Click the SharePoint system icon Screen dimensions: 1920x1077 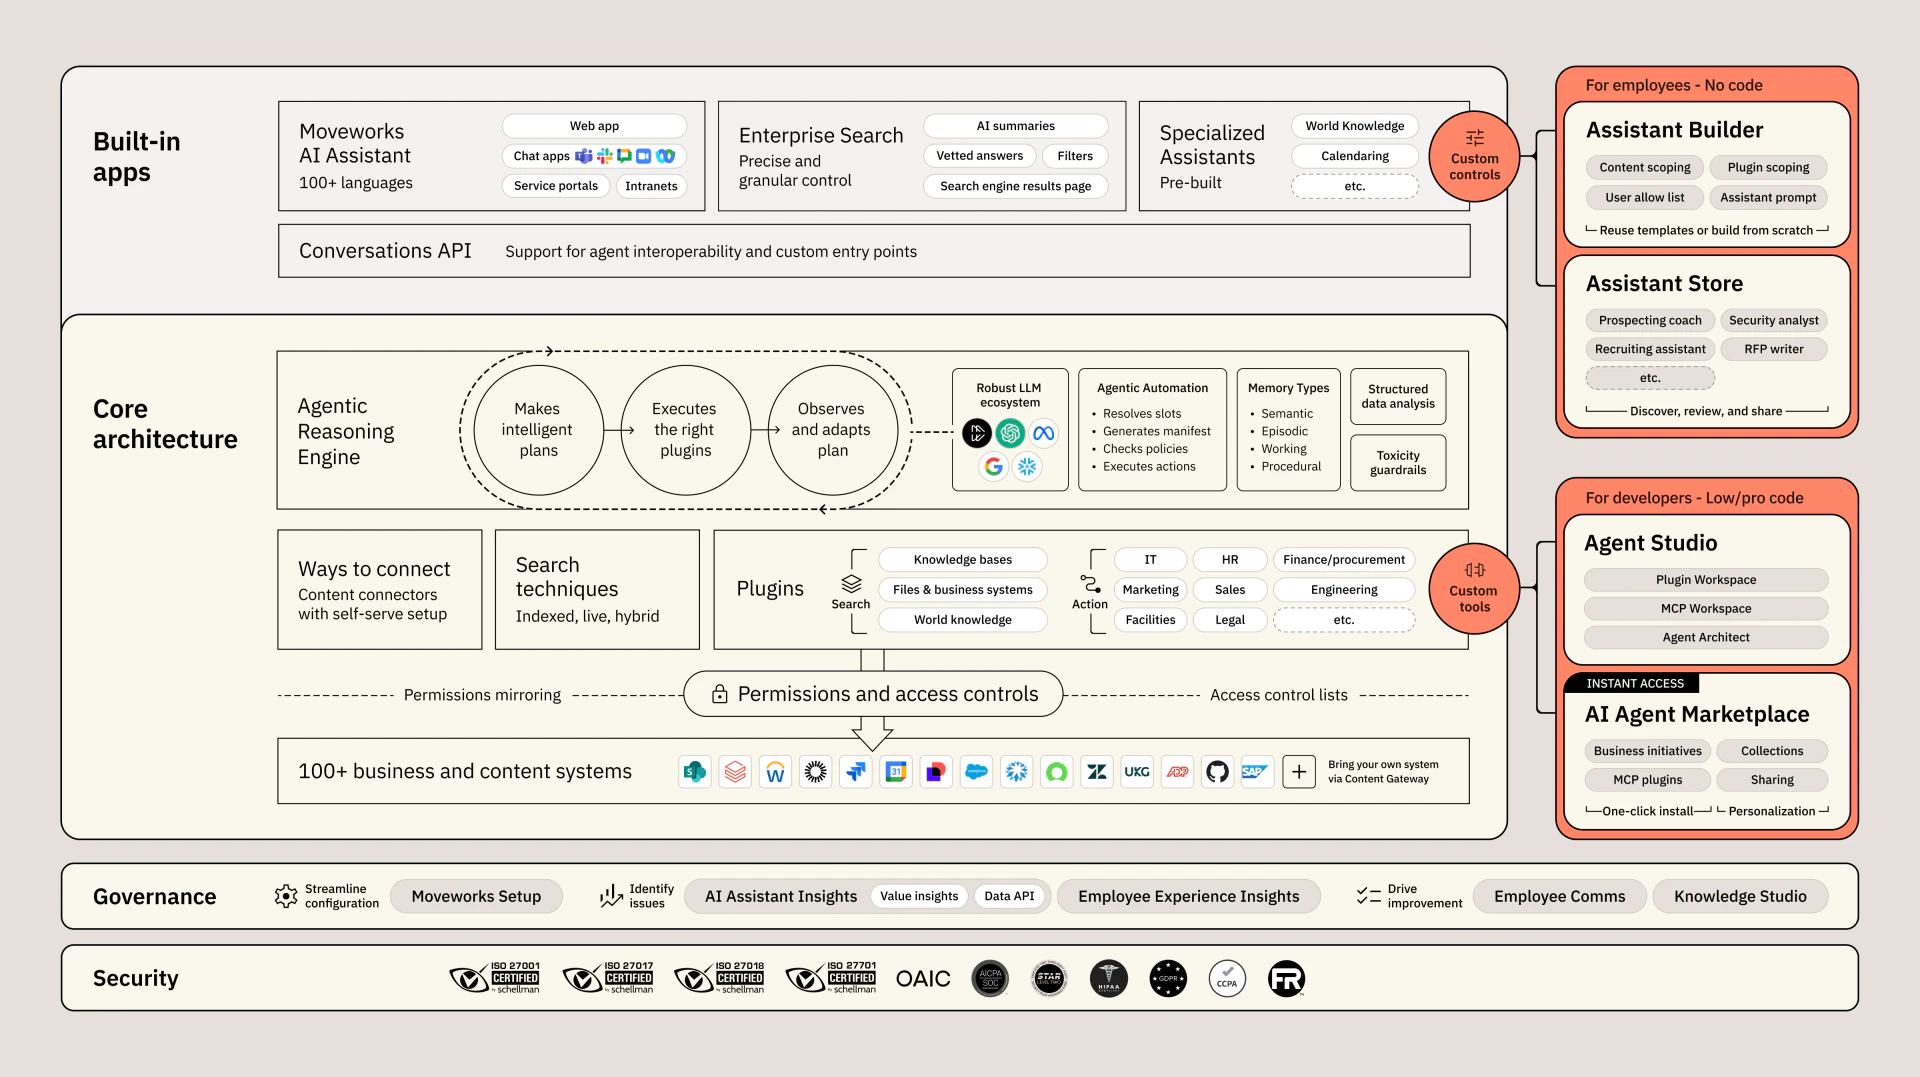click(695, 772)
